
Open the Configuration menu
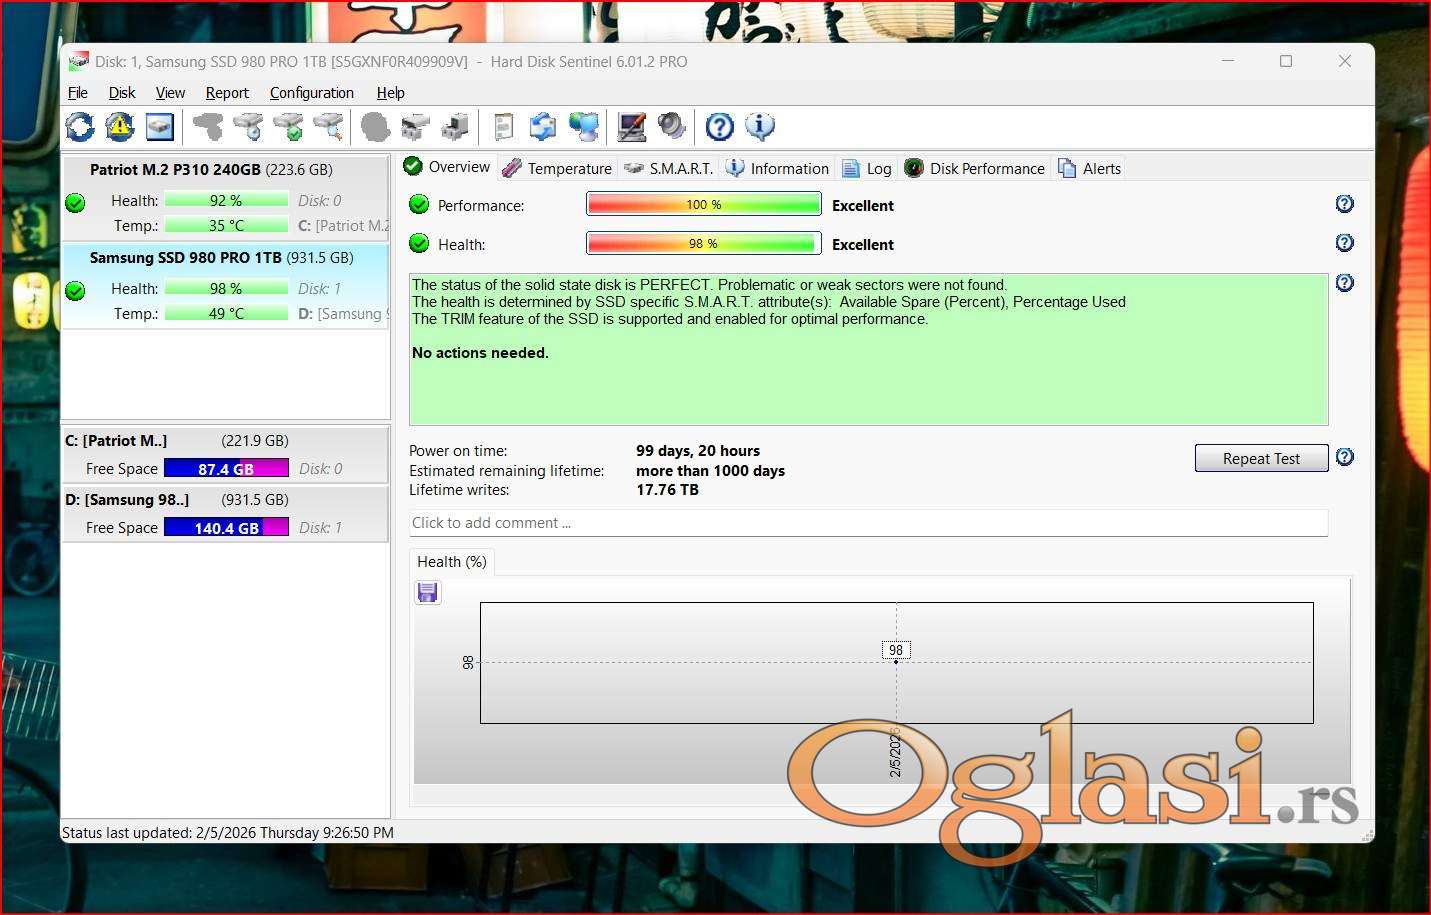click(311, 93)
